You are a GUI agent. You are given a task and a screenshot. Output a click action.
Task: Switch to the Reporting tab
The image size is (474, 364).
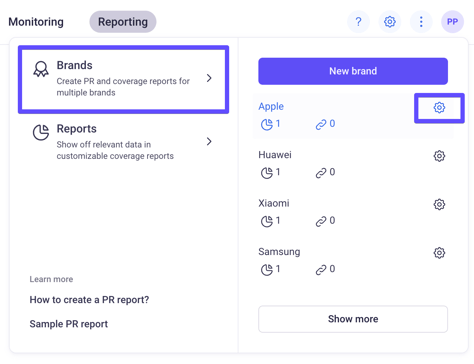click(123, 22)
